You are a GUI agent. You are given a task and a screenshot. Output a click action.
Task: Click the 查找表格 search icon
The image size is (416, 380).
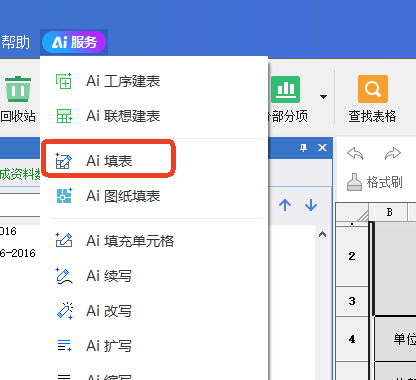click(373, 89)
